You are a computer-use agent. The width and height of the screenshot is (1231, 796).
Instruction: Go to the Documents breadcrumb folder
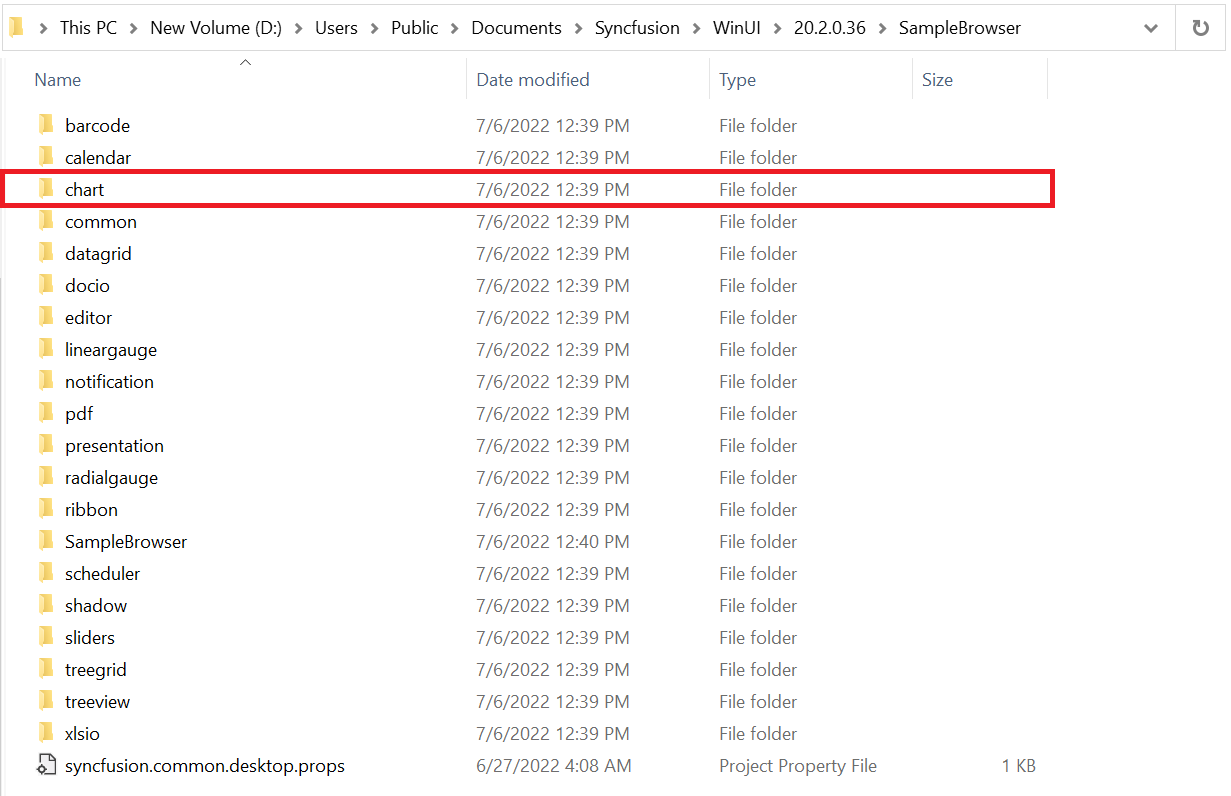(516, 28)
